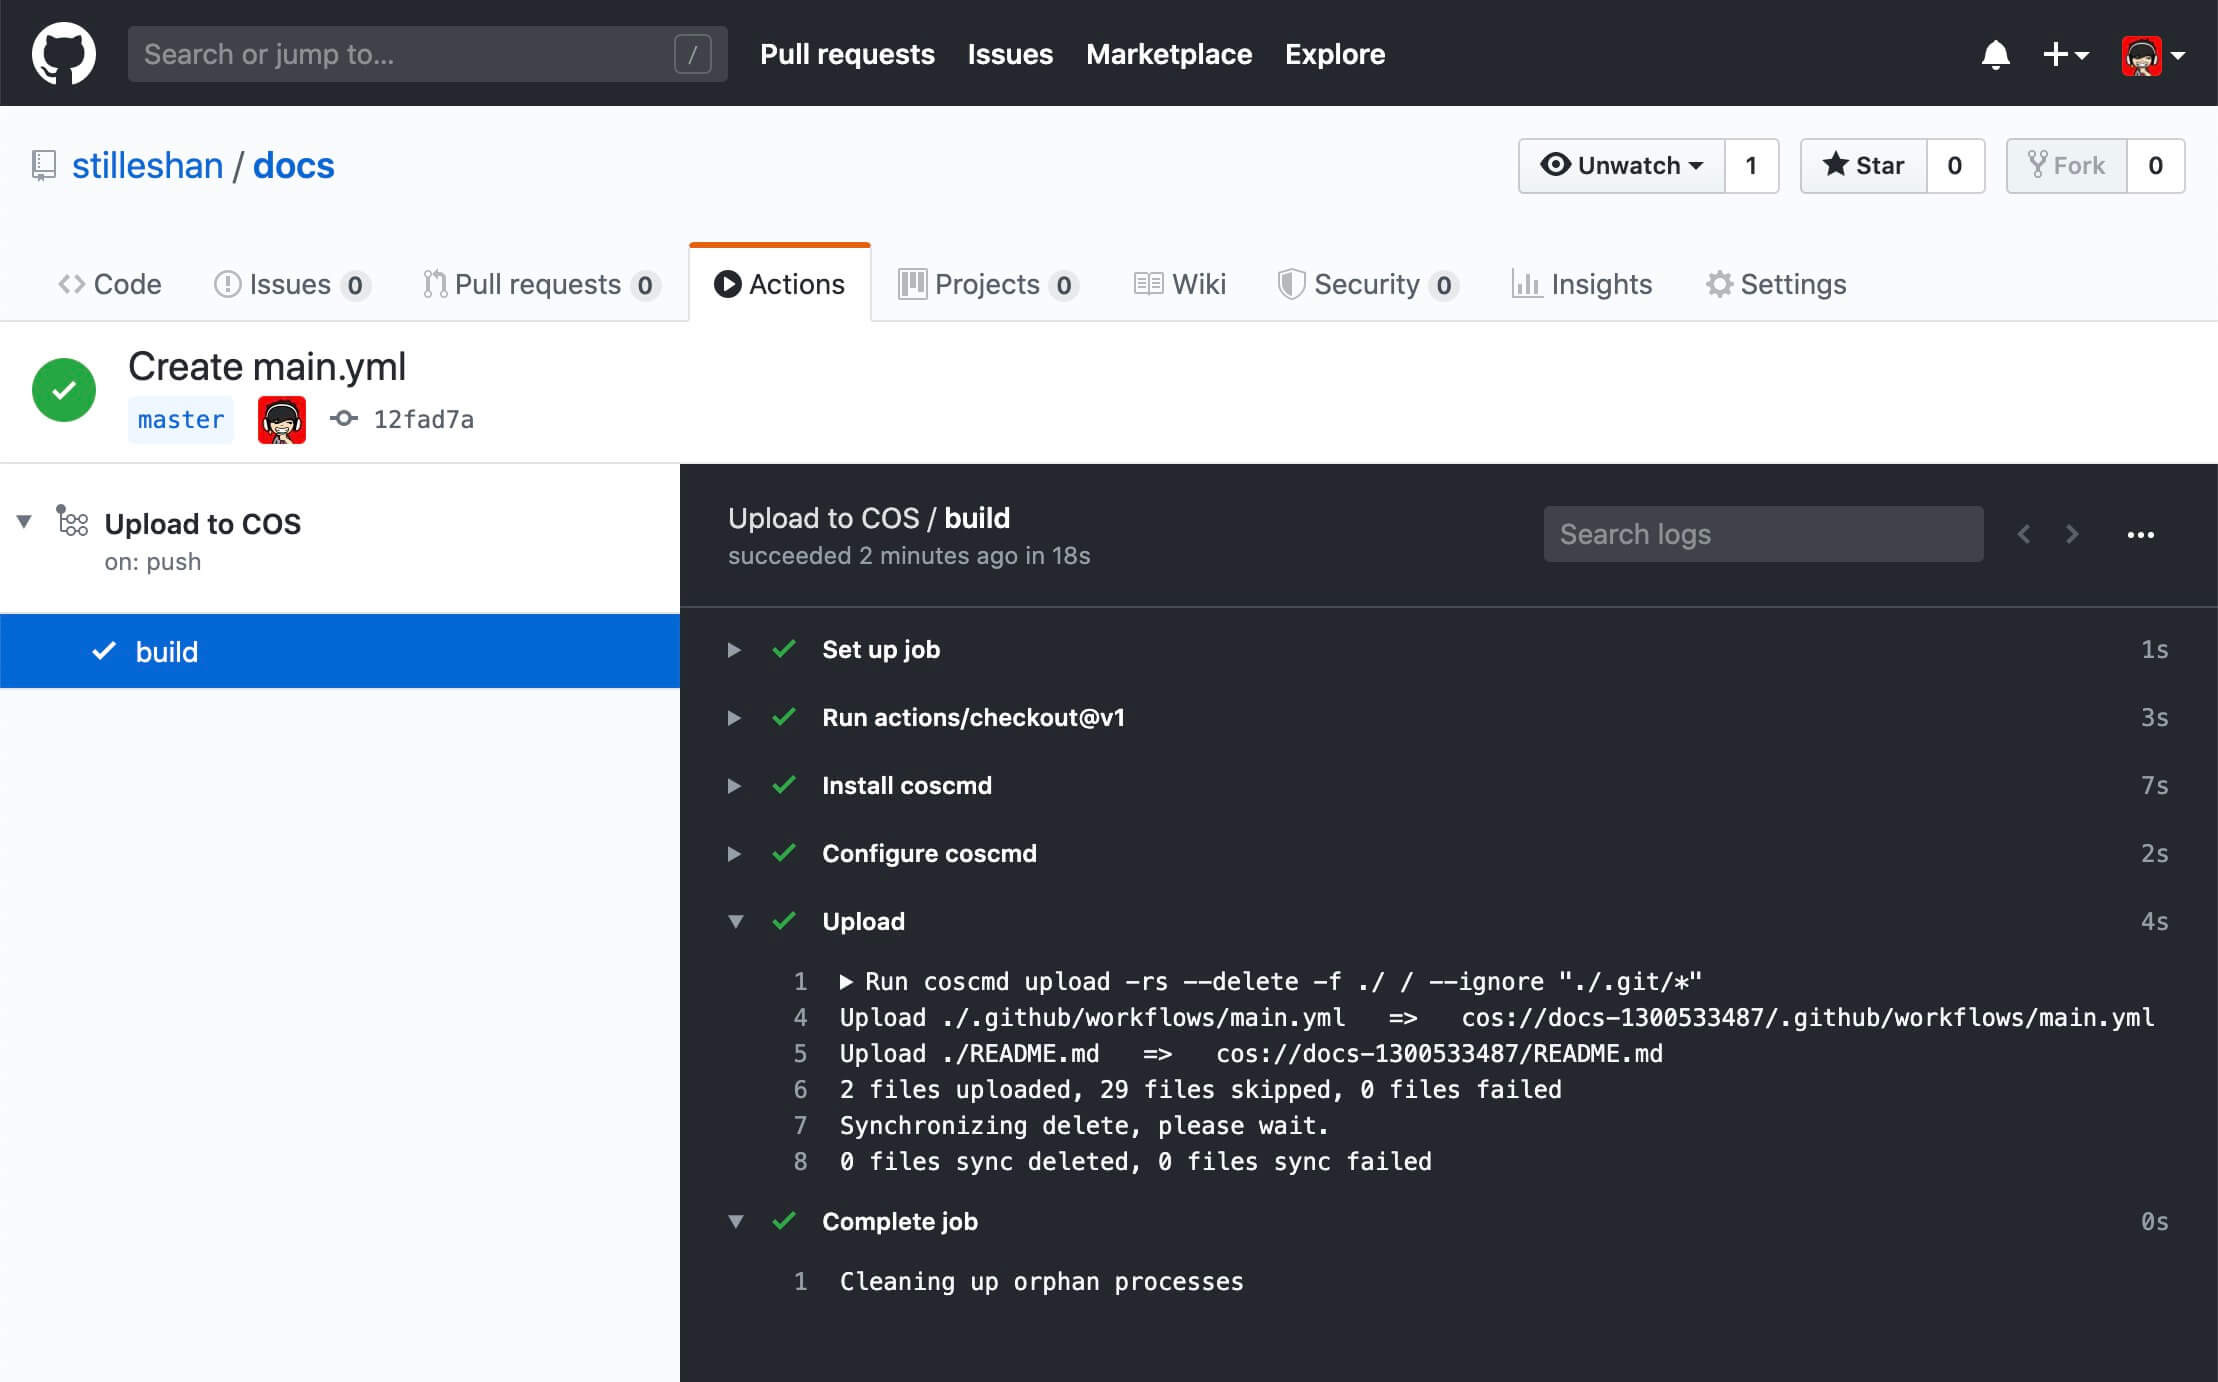Viewport: 2218px width, 1382px height.
Task: Click the green workflow success status icon
Action: point(64,390)
